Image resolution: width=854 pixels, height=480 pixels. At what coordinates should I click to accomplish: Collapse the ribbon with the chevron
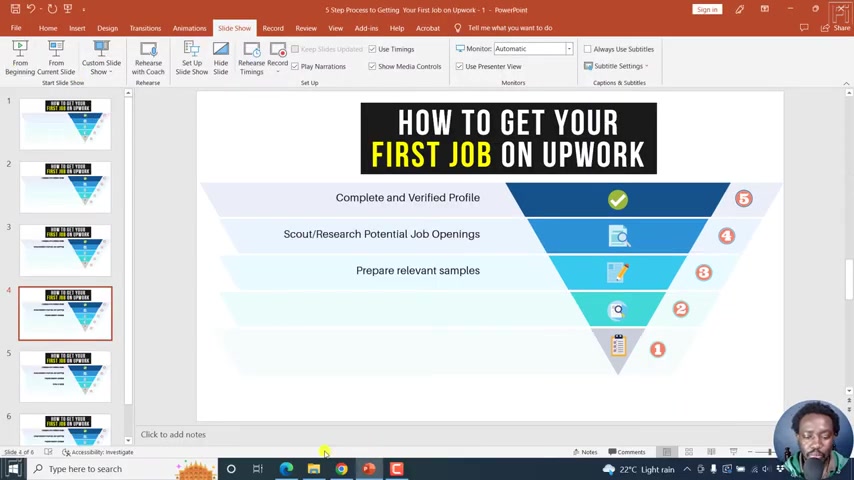pos(846,83)
